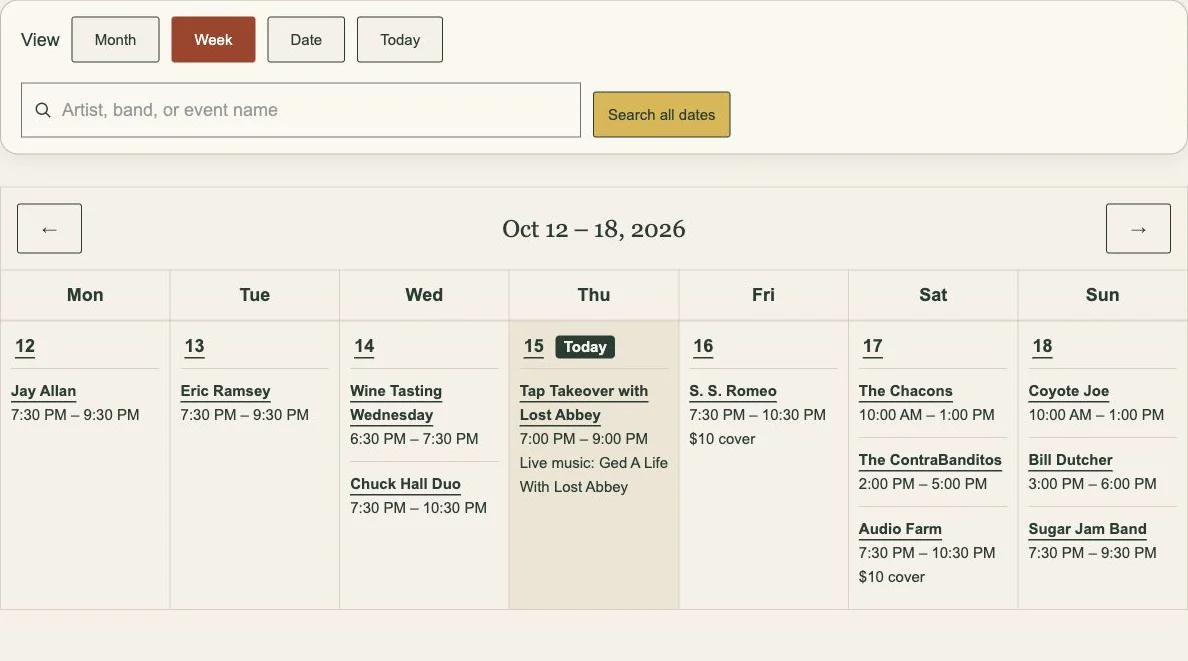
Task: Click the Live music: Ged A Life text
Action: tap(594, 463)
